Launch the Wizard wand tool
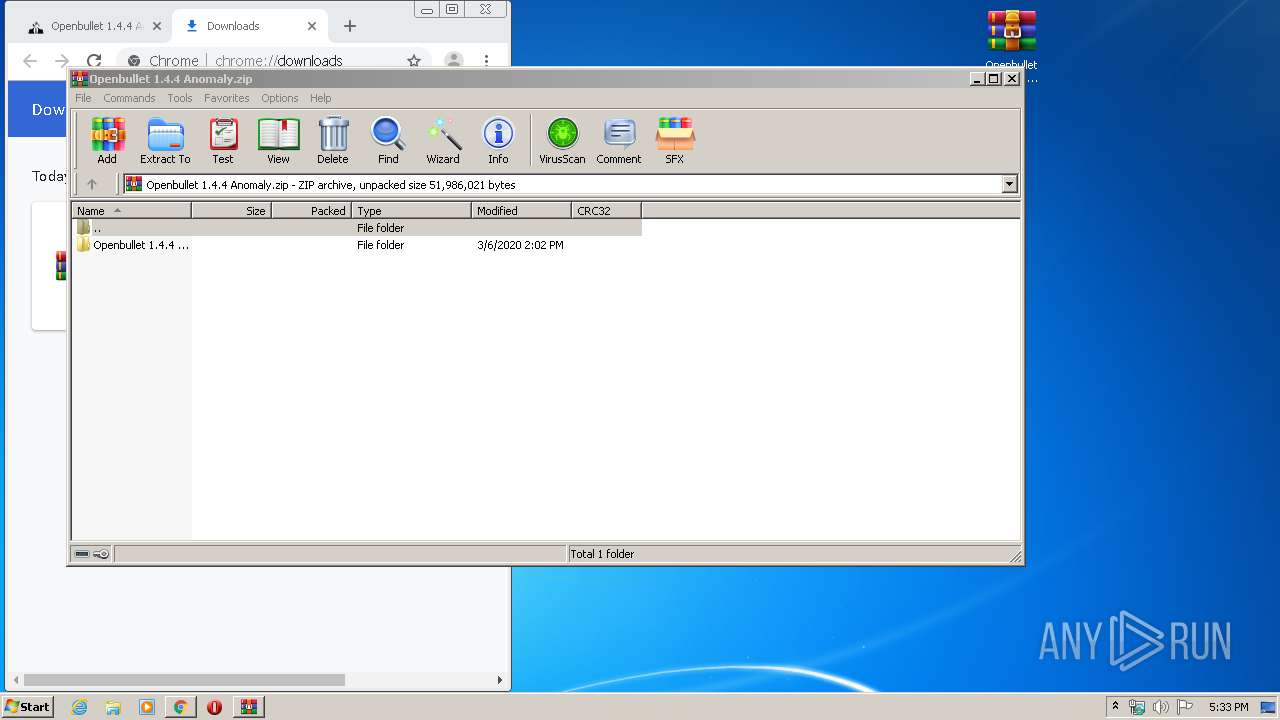 point(443,140)
